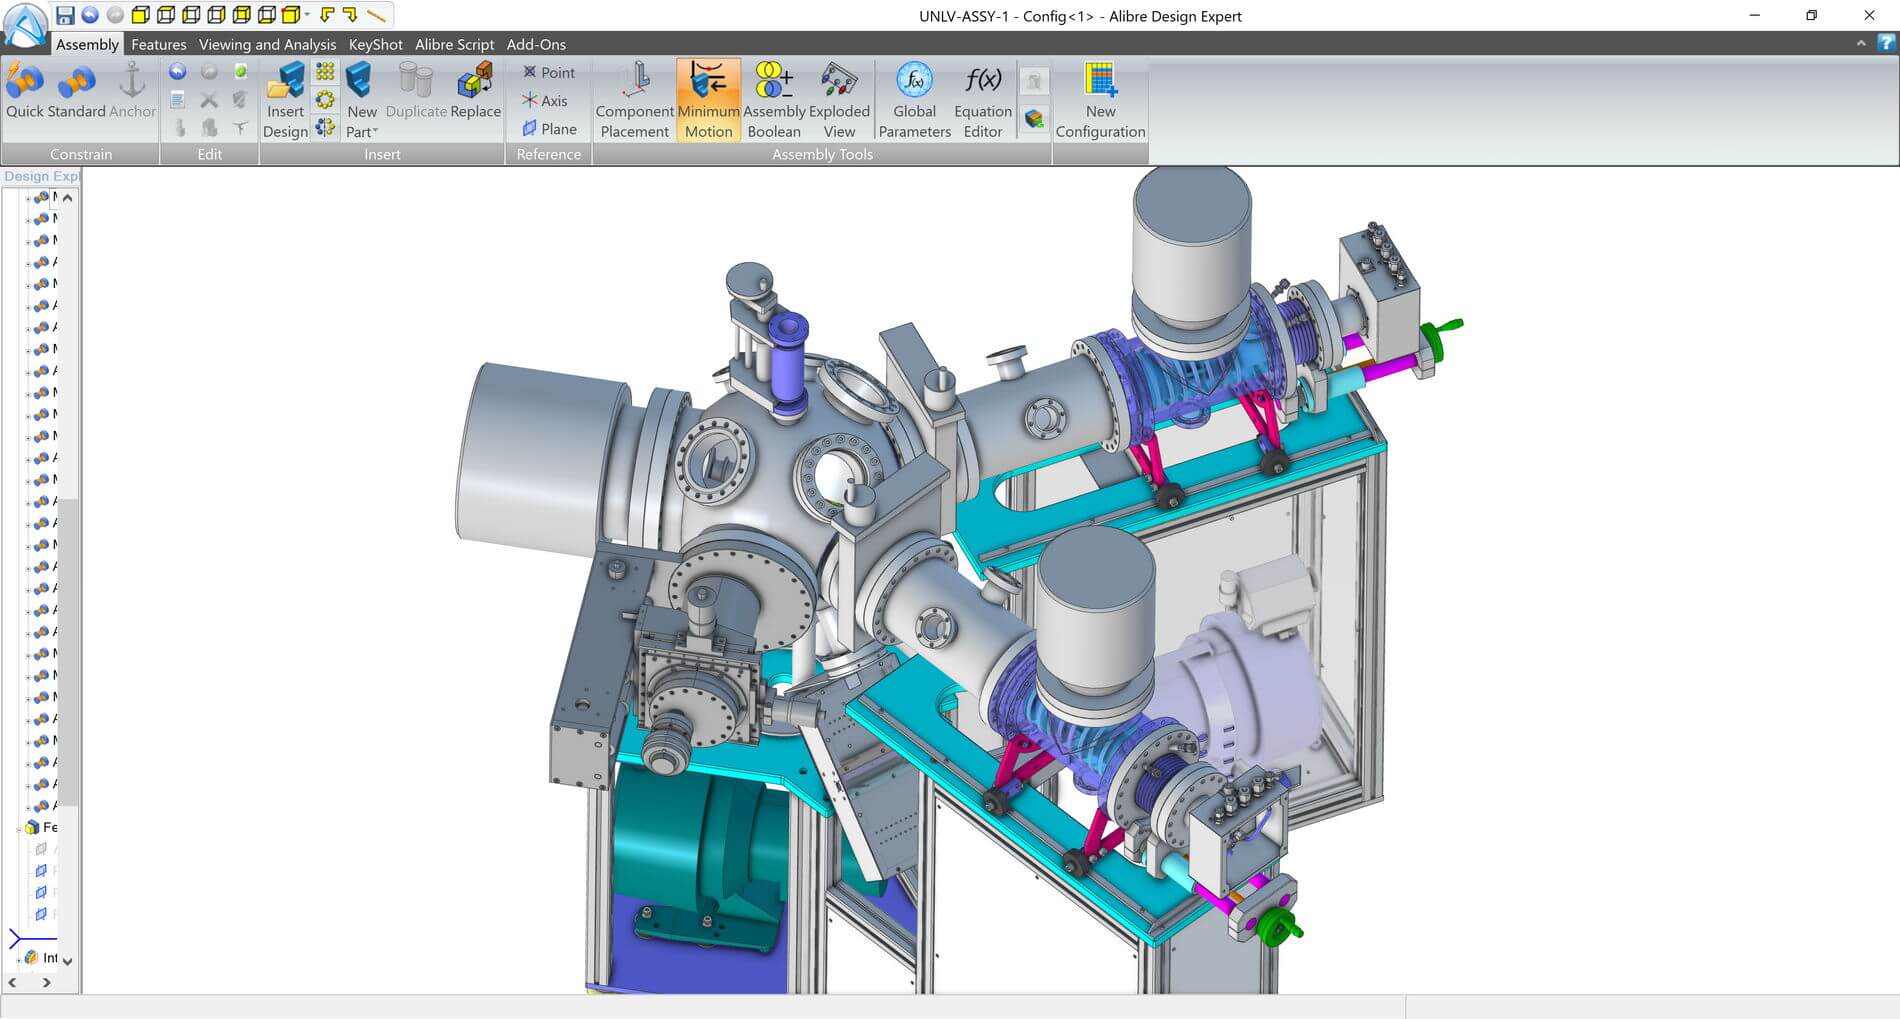Image resolution: width=1900 pixels, height=1019 pixels.
Task: Click the Design Explorer scroll up arrow
Action: (x=67, y=197)
